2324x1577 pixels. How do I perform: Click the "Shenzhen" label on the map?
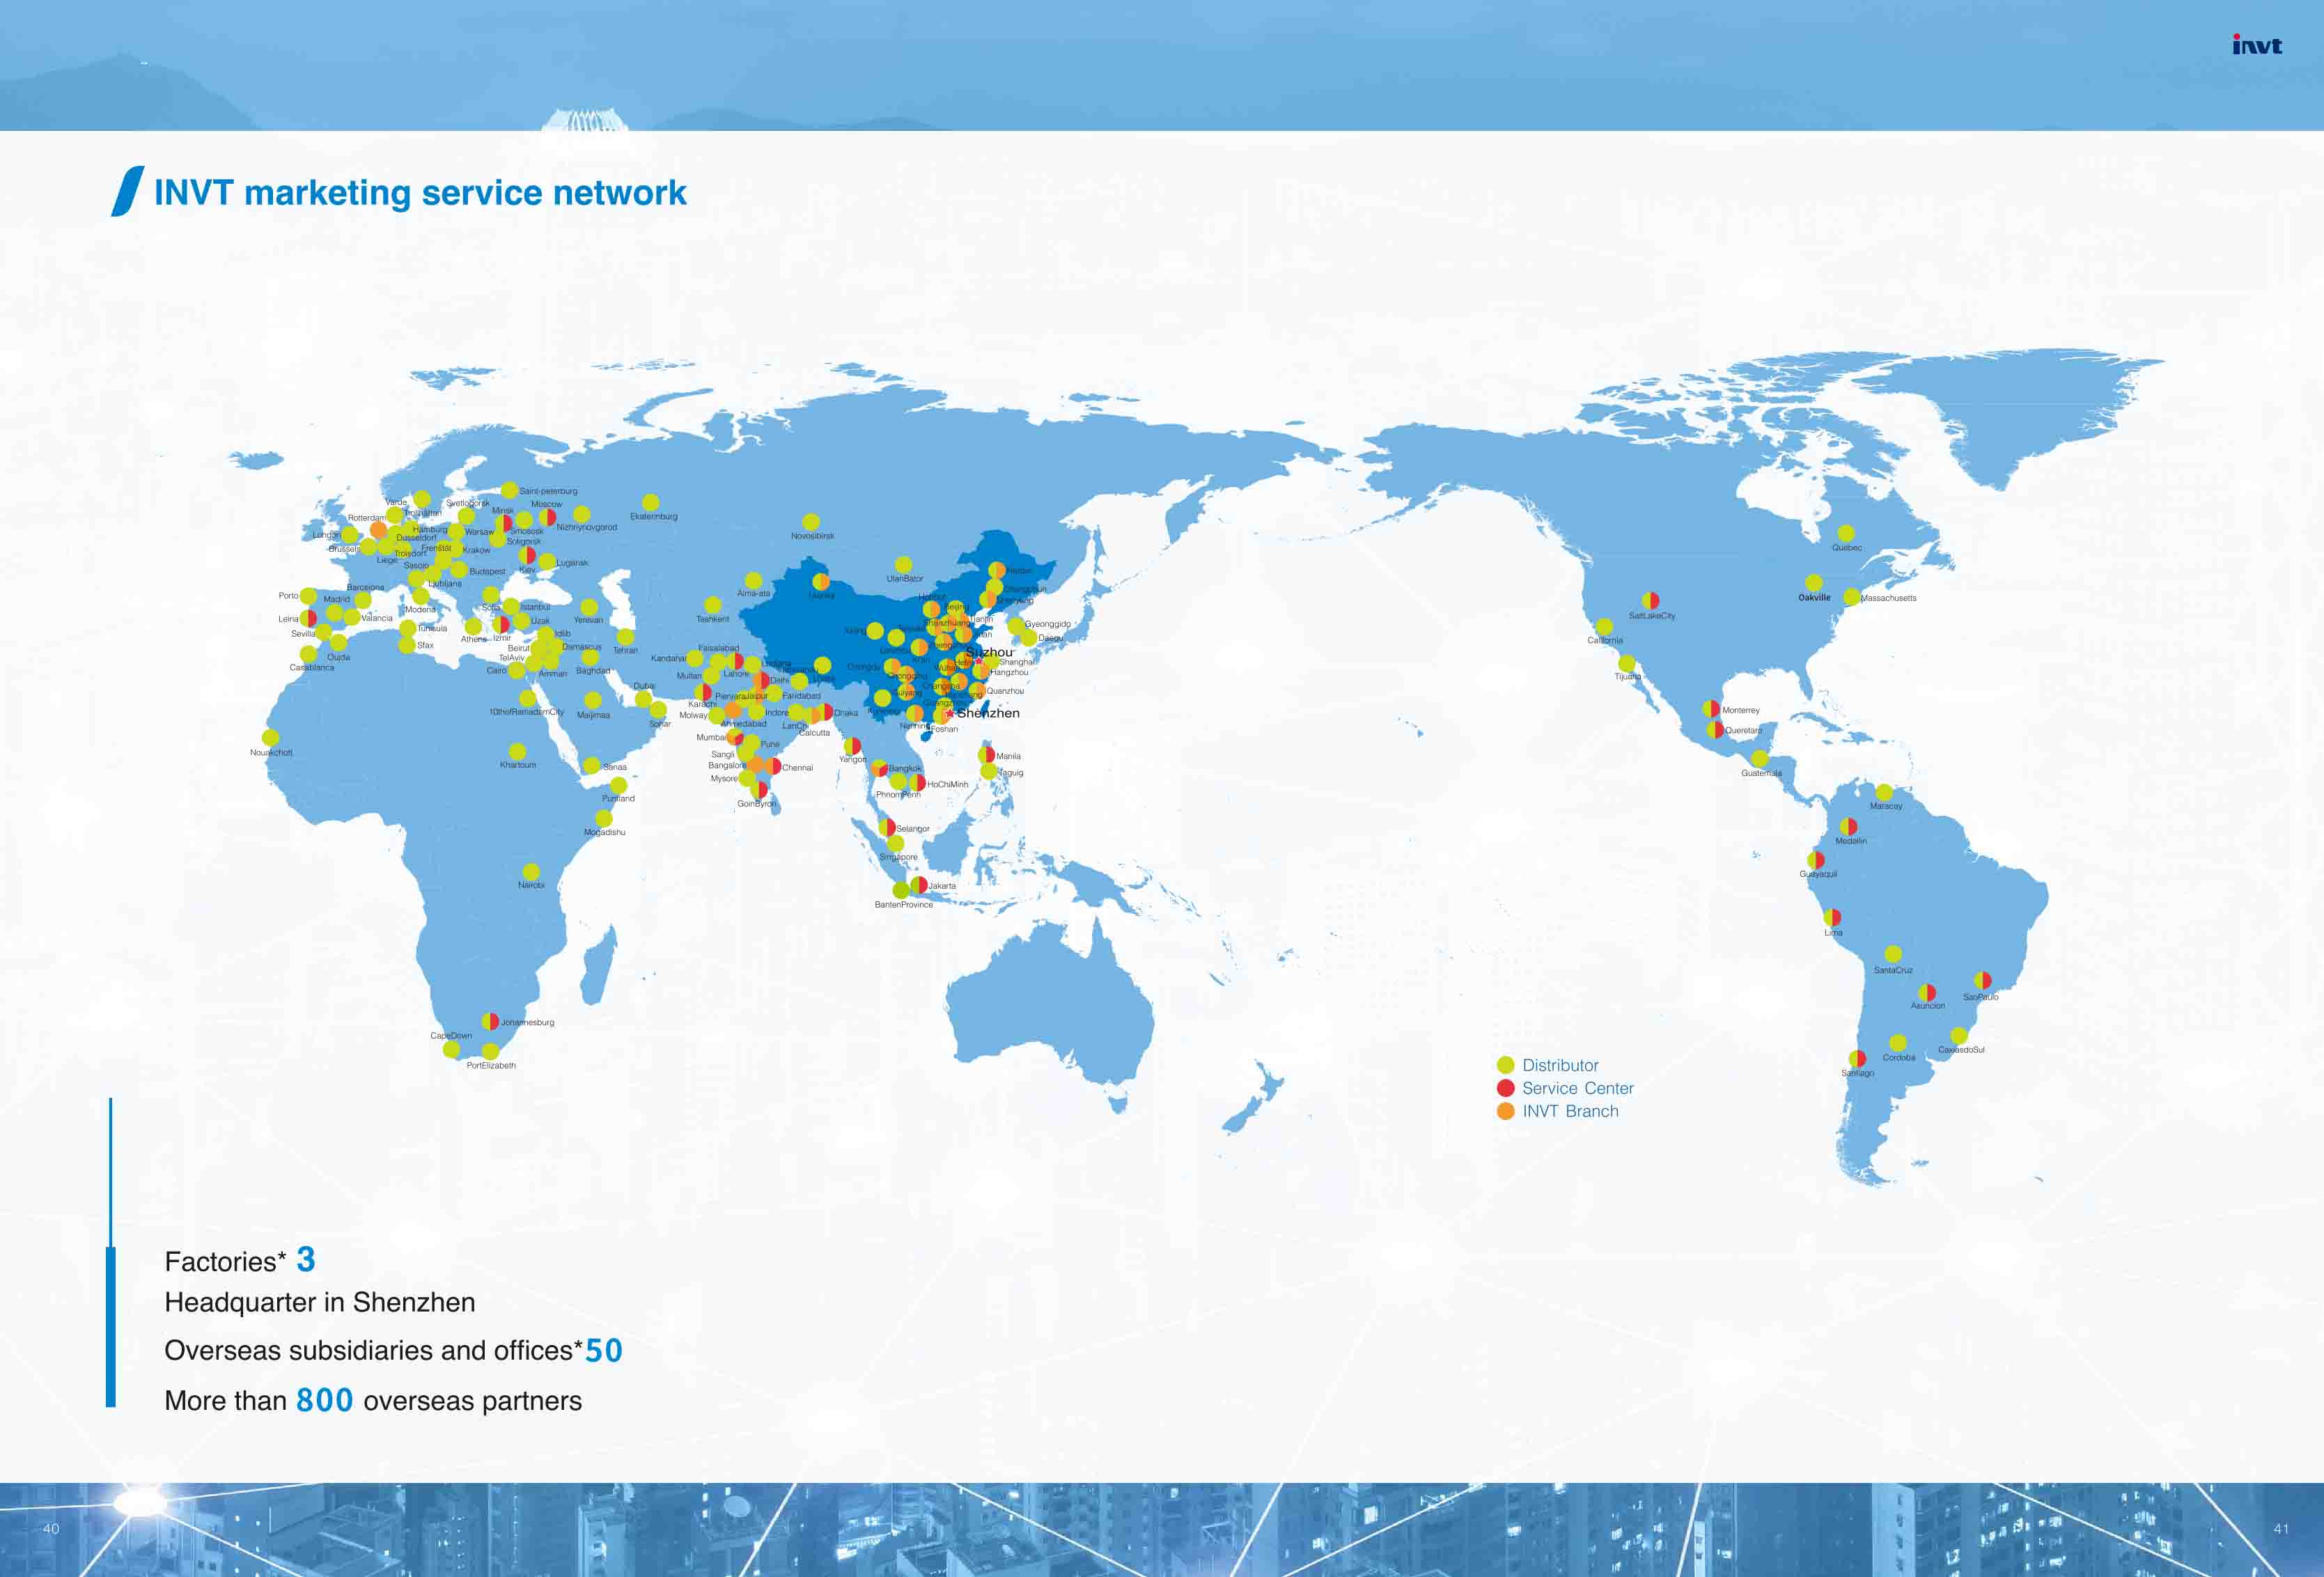pyautogui.click(x=988, y=713)
